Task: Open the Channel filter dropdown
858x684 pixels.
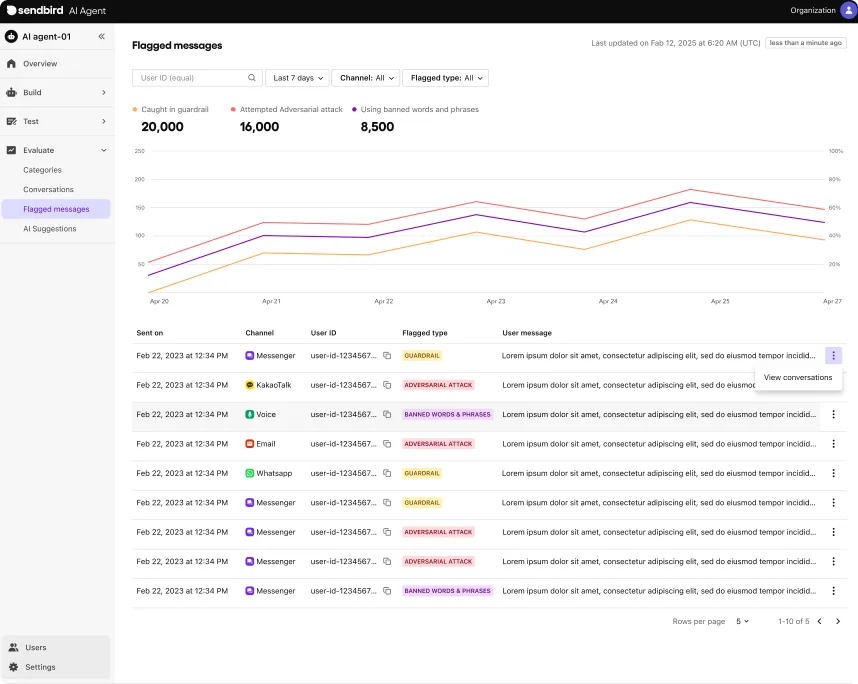Action: click(x=366, y=78)
